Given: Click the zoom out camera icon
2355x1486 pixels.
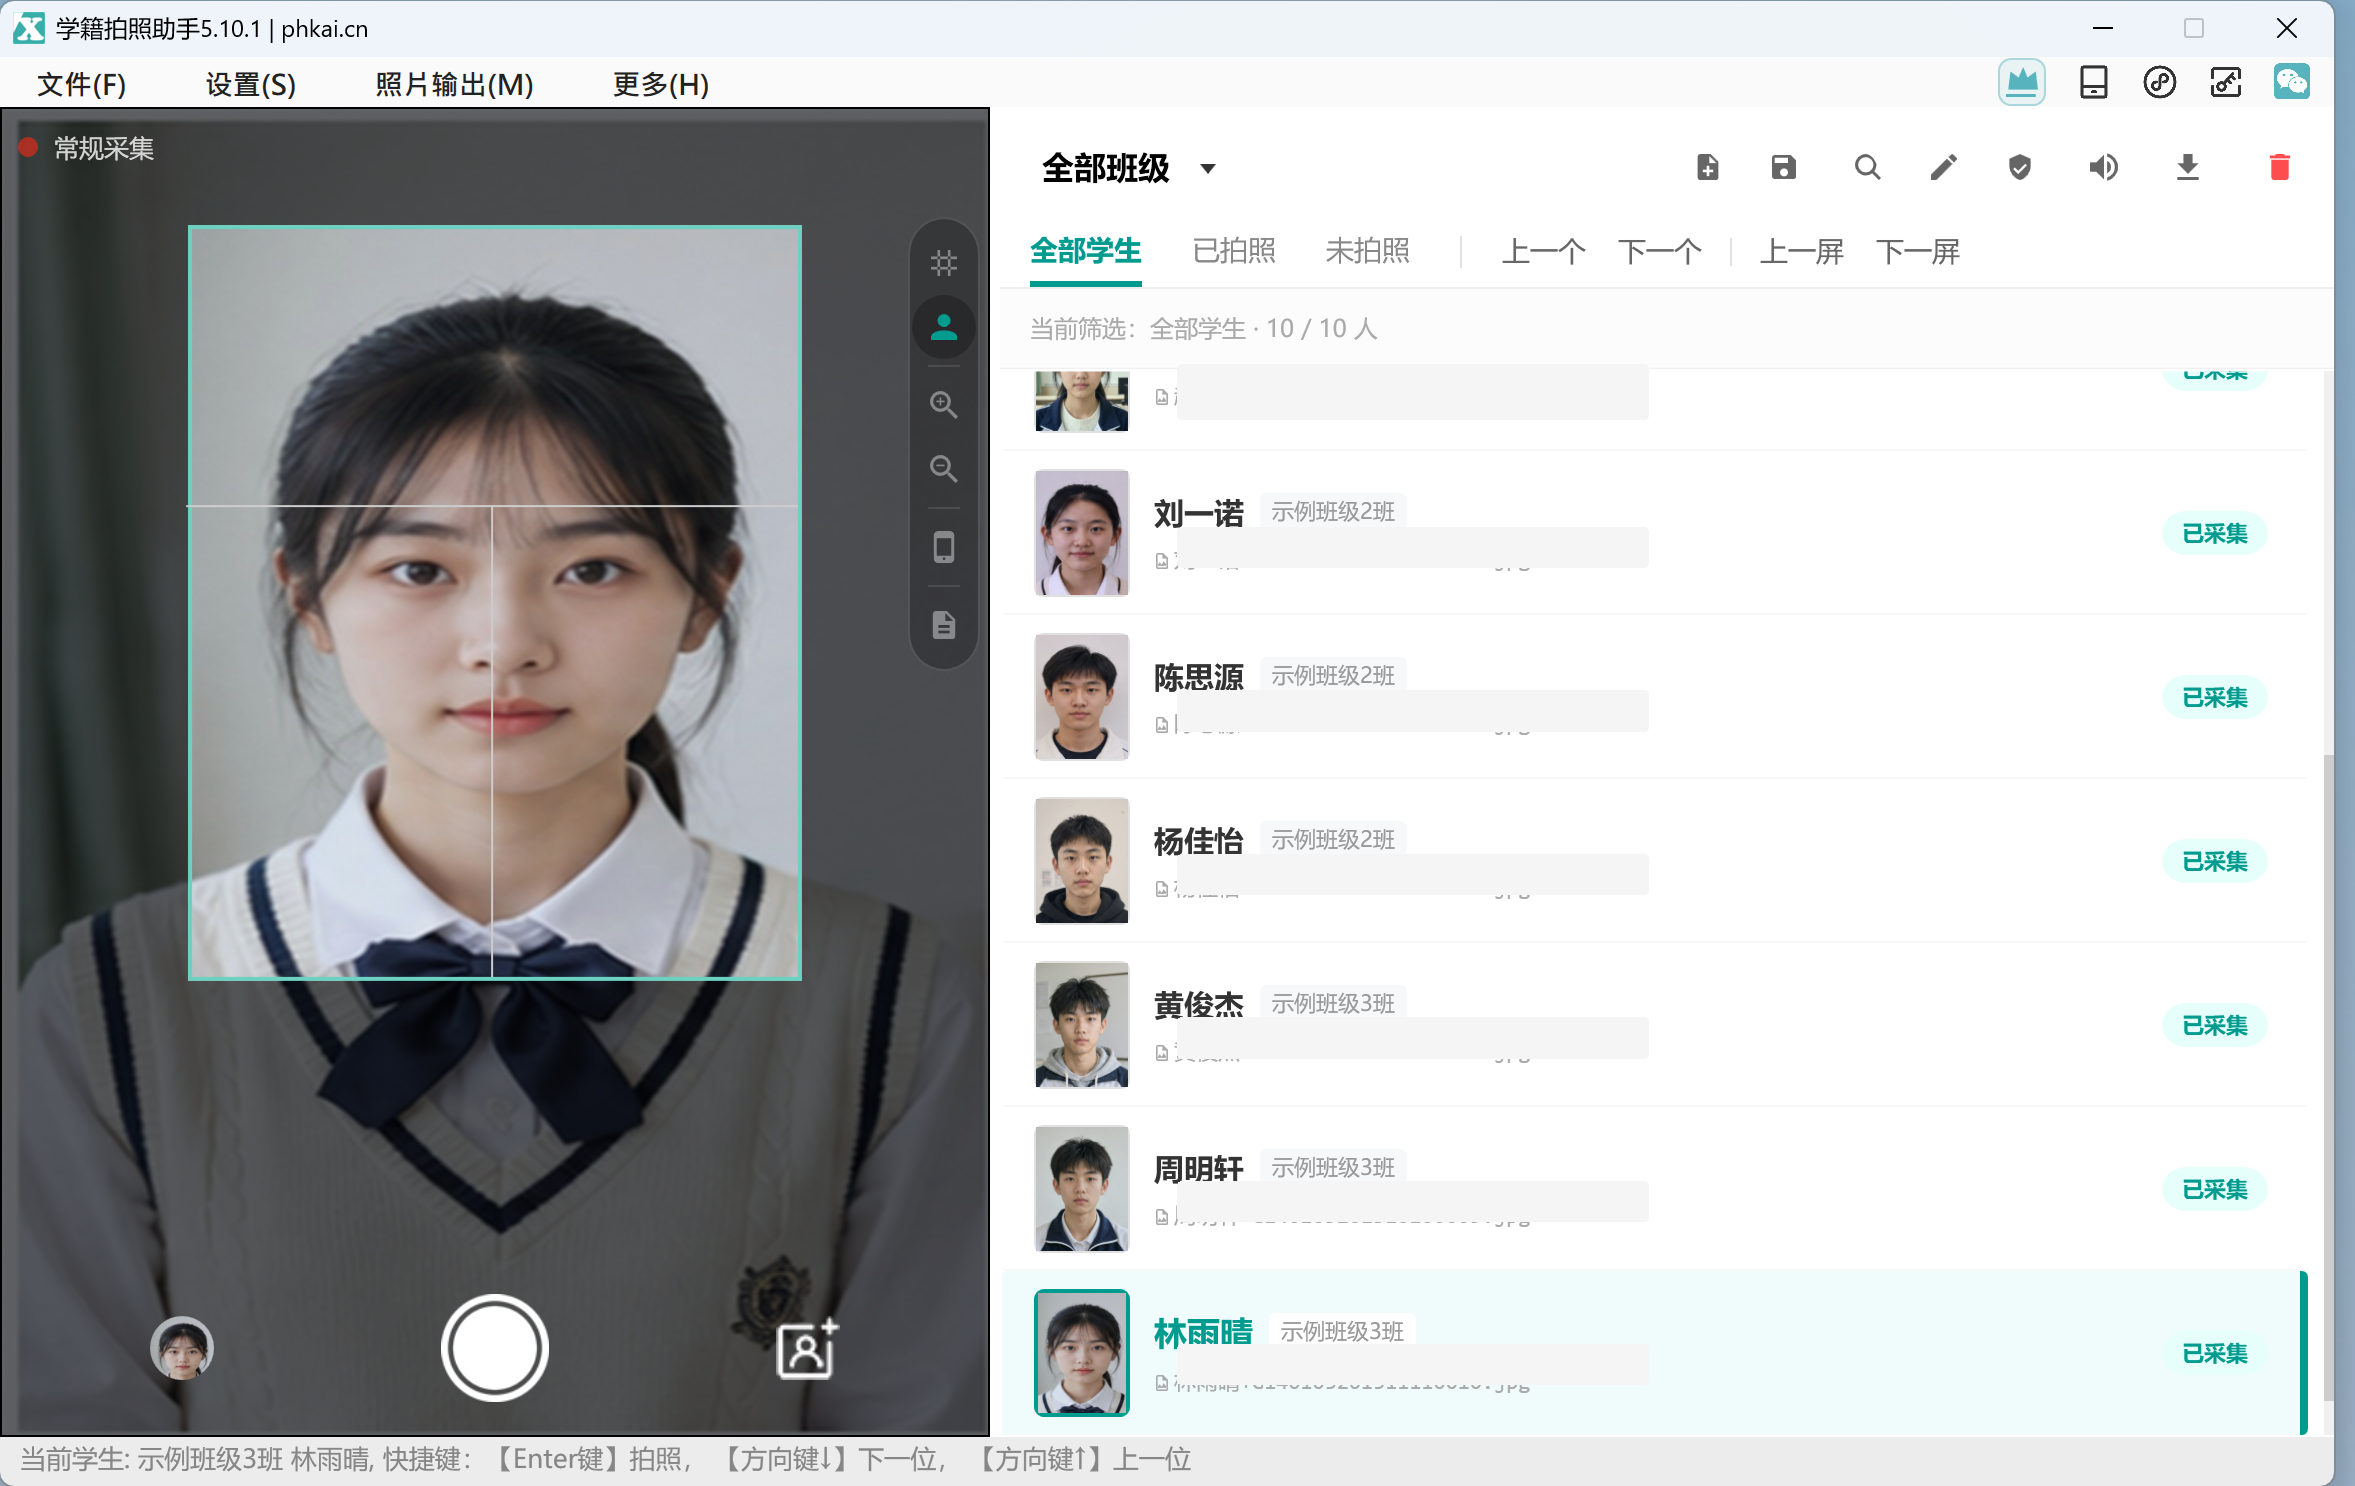Looking at the screenshot, I should click(x=943, y=469).
